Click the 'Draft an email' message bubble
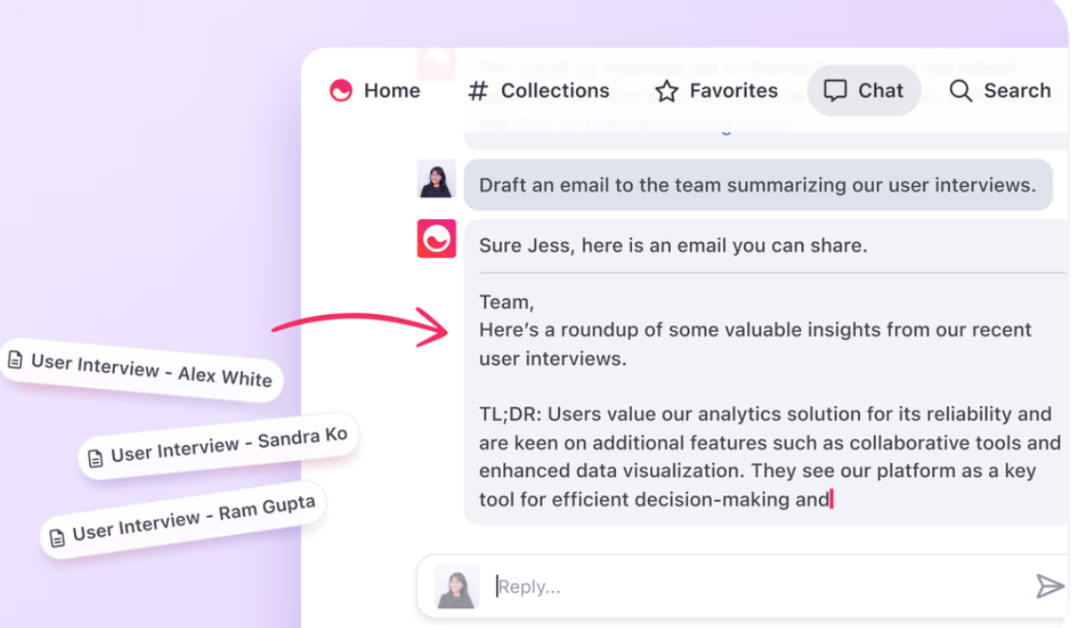 (758, 185)
